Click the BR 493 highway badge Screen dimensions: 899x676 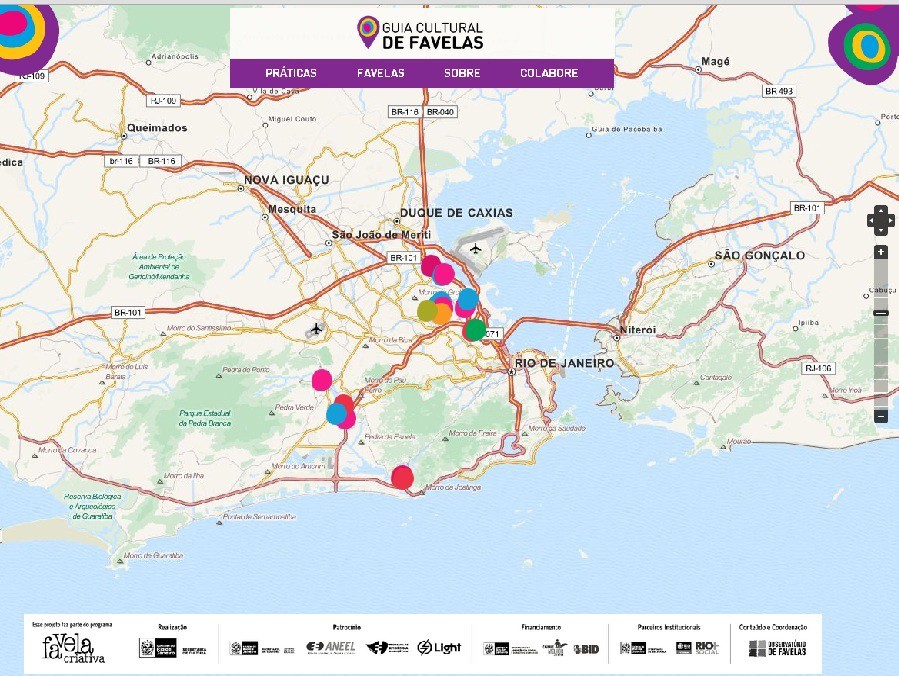(779, 91)
